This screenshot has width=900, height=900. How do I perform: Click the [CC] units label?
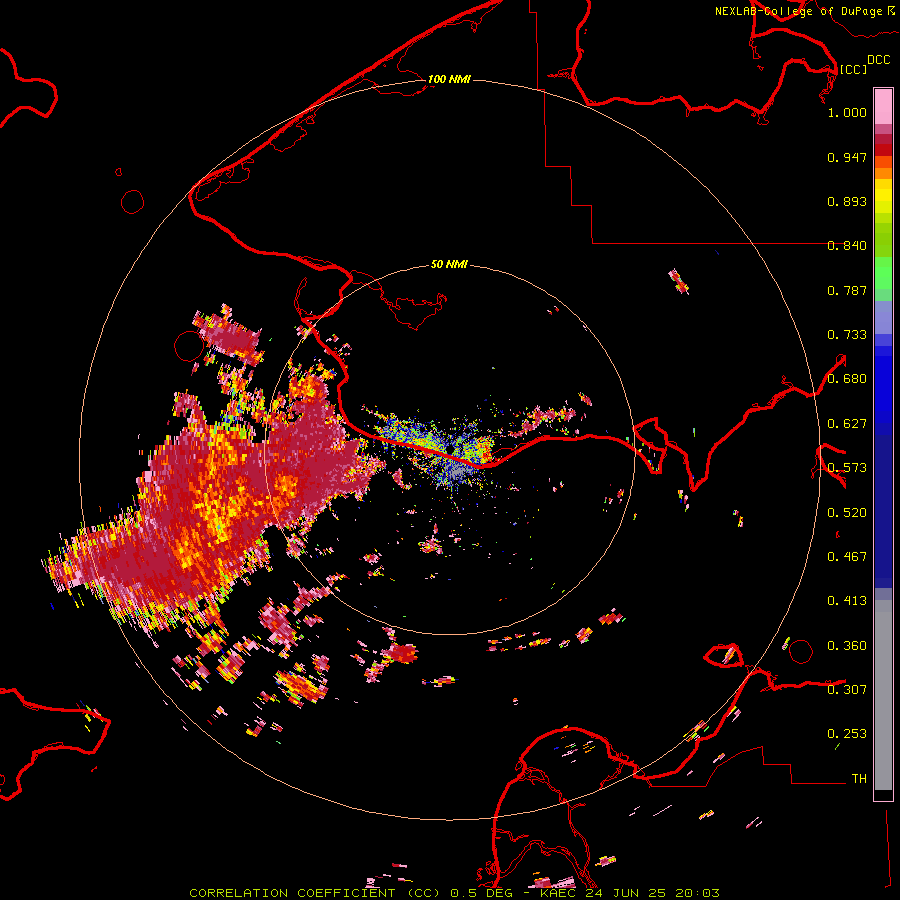(x=853, y=69)
